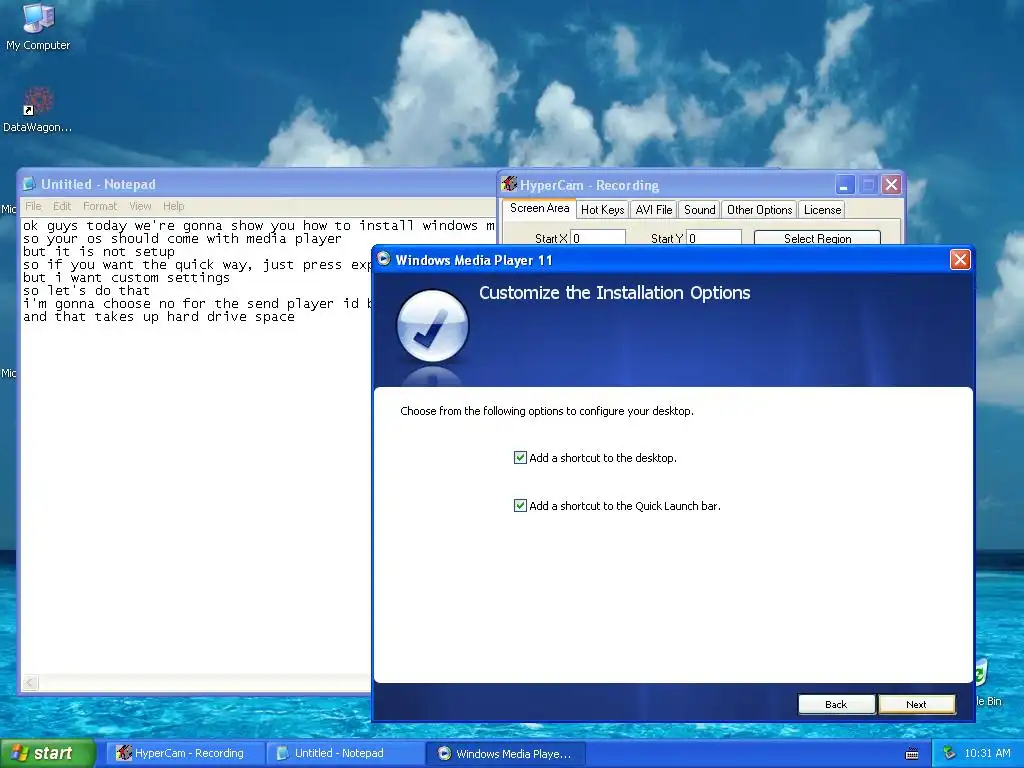Open Notepad Edit menu
The image size is (1024, 768).
click(62, 206)
